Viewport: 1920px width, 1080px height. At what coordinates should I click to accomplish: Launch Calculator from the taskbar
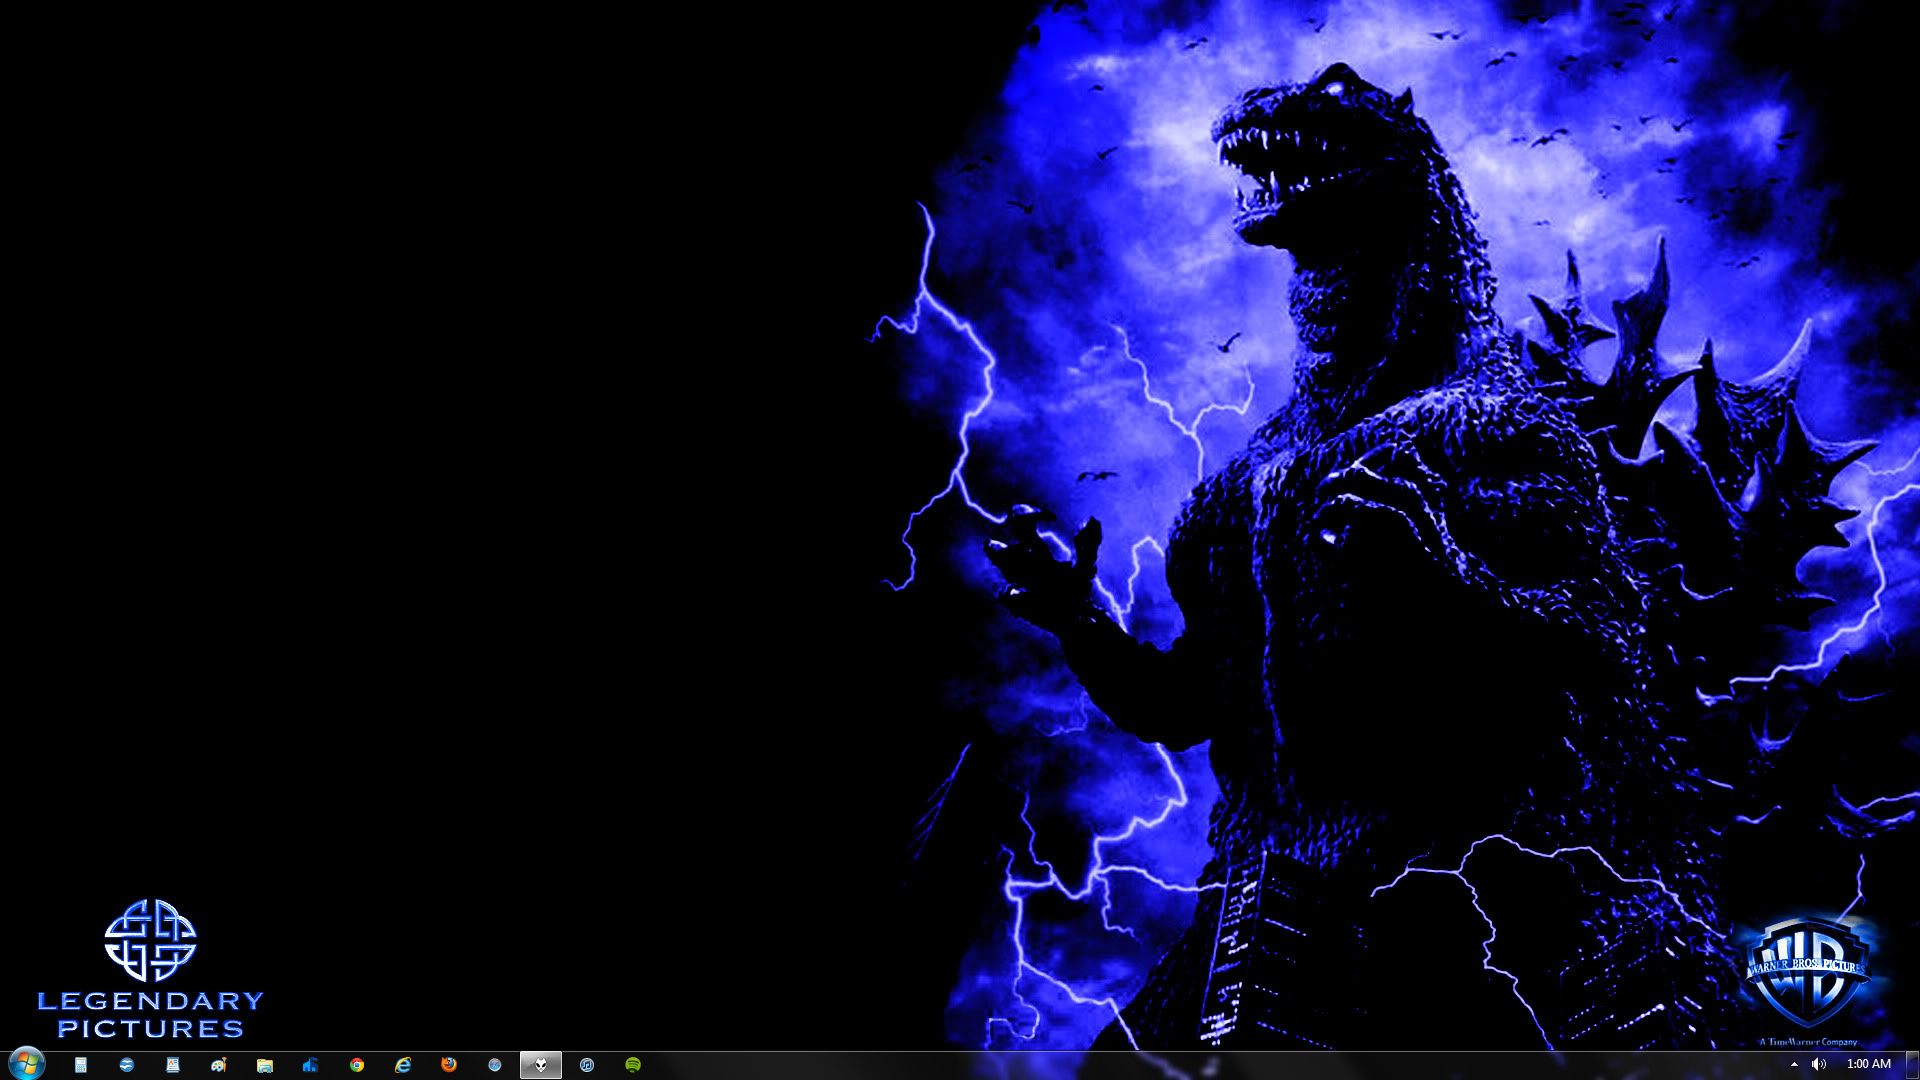[x=81, y=1065]
